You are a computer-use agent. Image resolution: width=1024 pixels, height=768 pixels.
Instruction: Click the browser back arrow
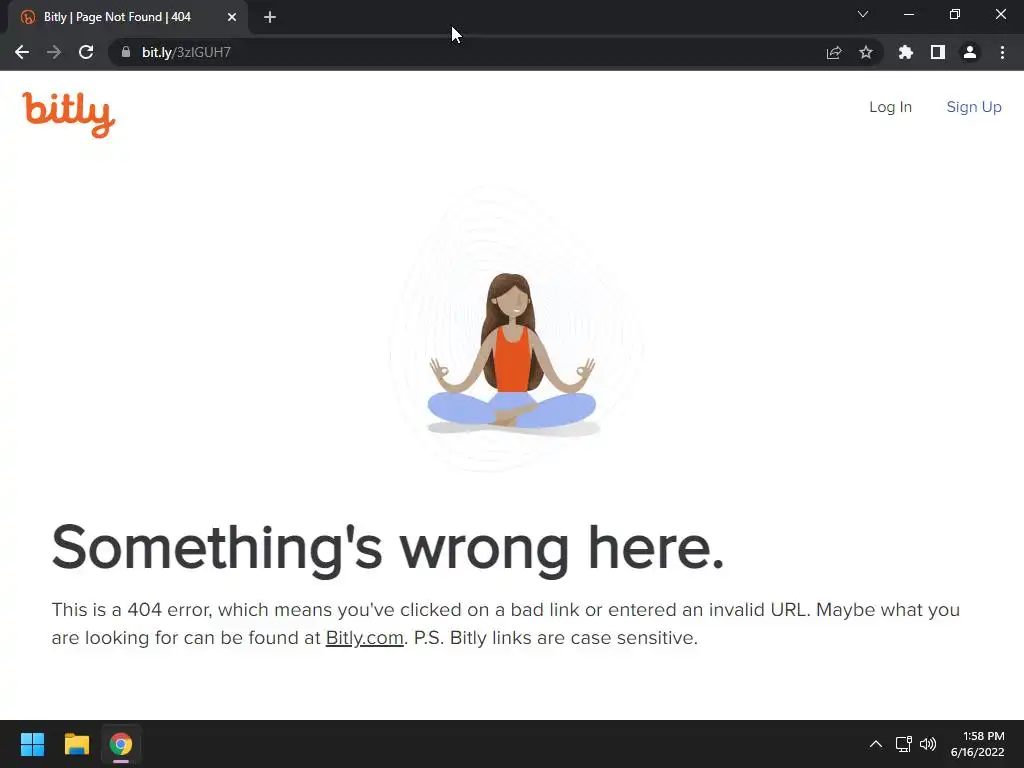coord(22,52)
